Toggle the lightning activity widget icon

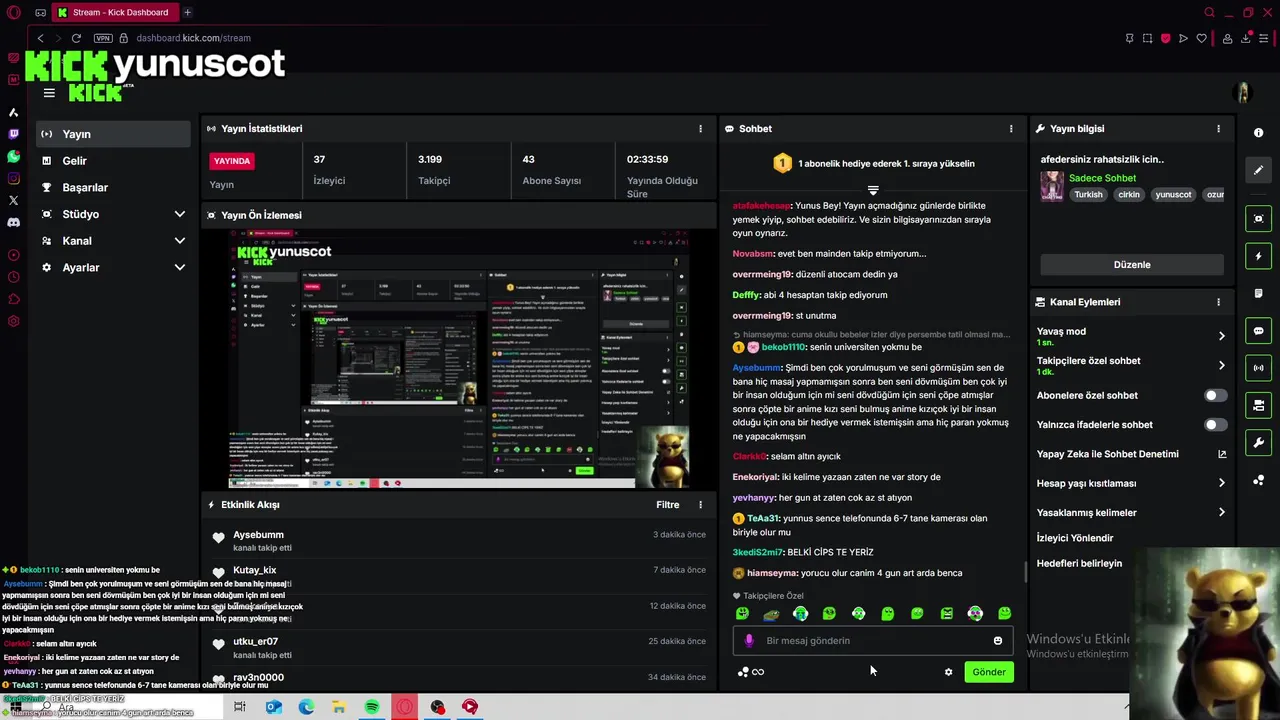(1258, 257)
